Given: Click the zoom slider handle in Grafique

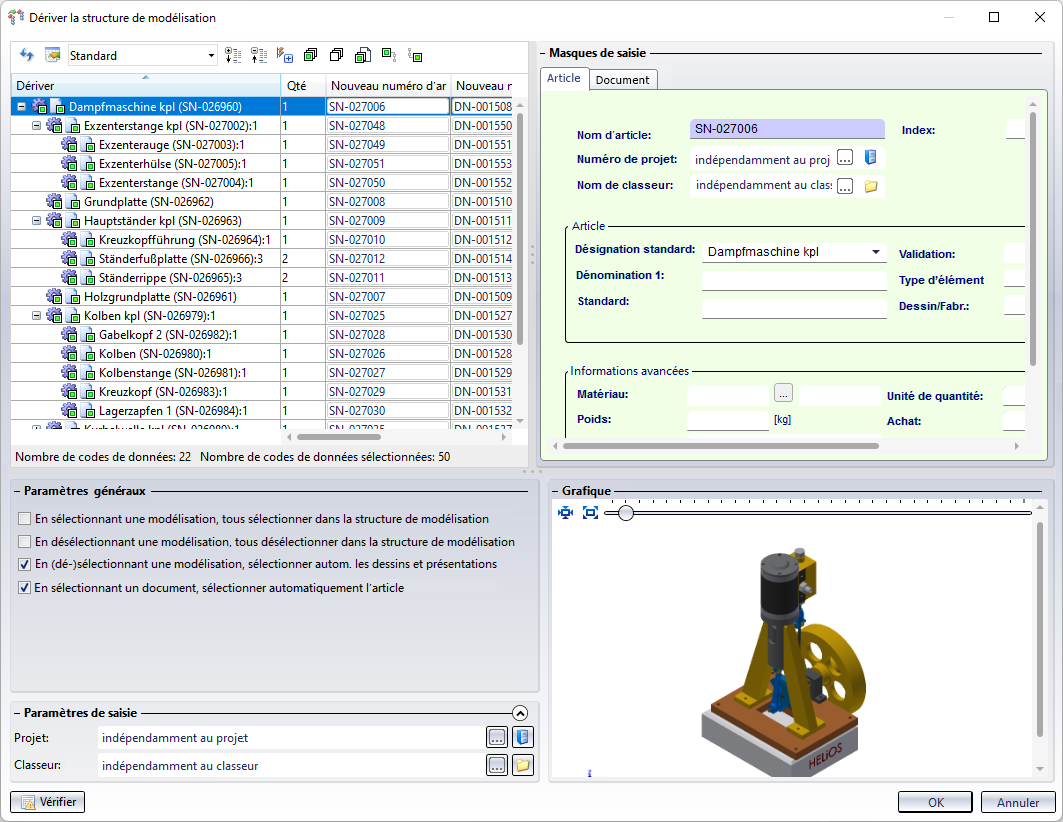Looking at the screenshot, I should tap(625, 513).
